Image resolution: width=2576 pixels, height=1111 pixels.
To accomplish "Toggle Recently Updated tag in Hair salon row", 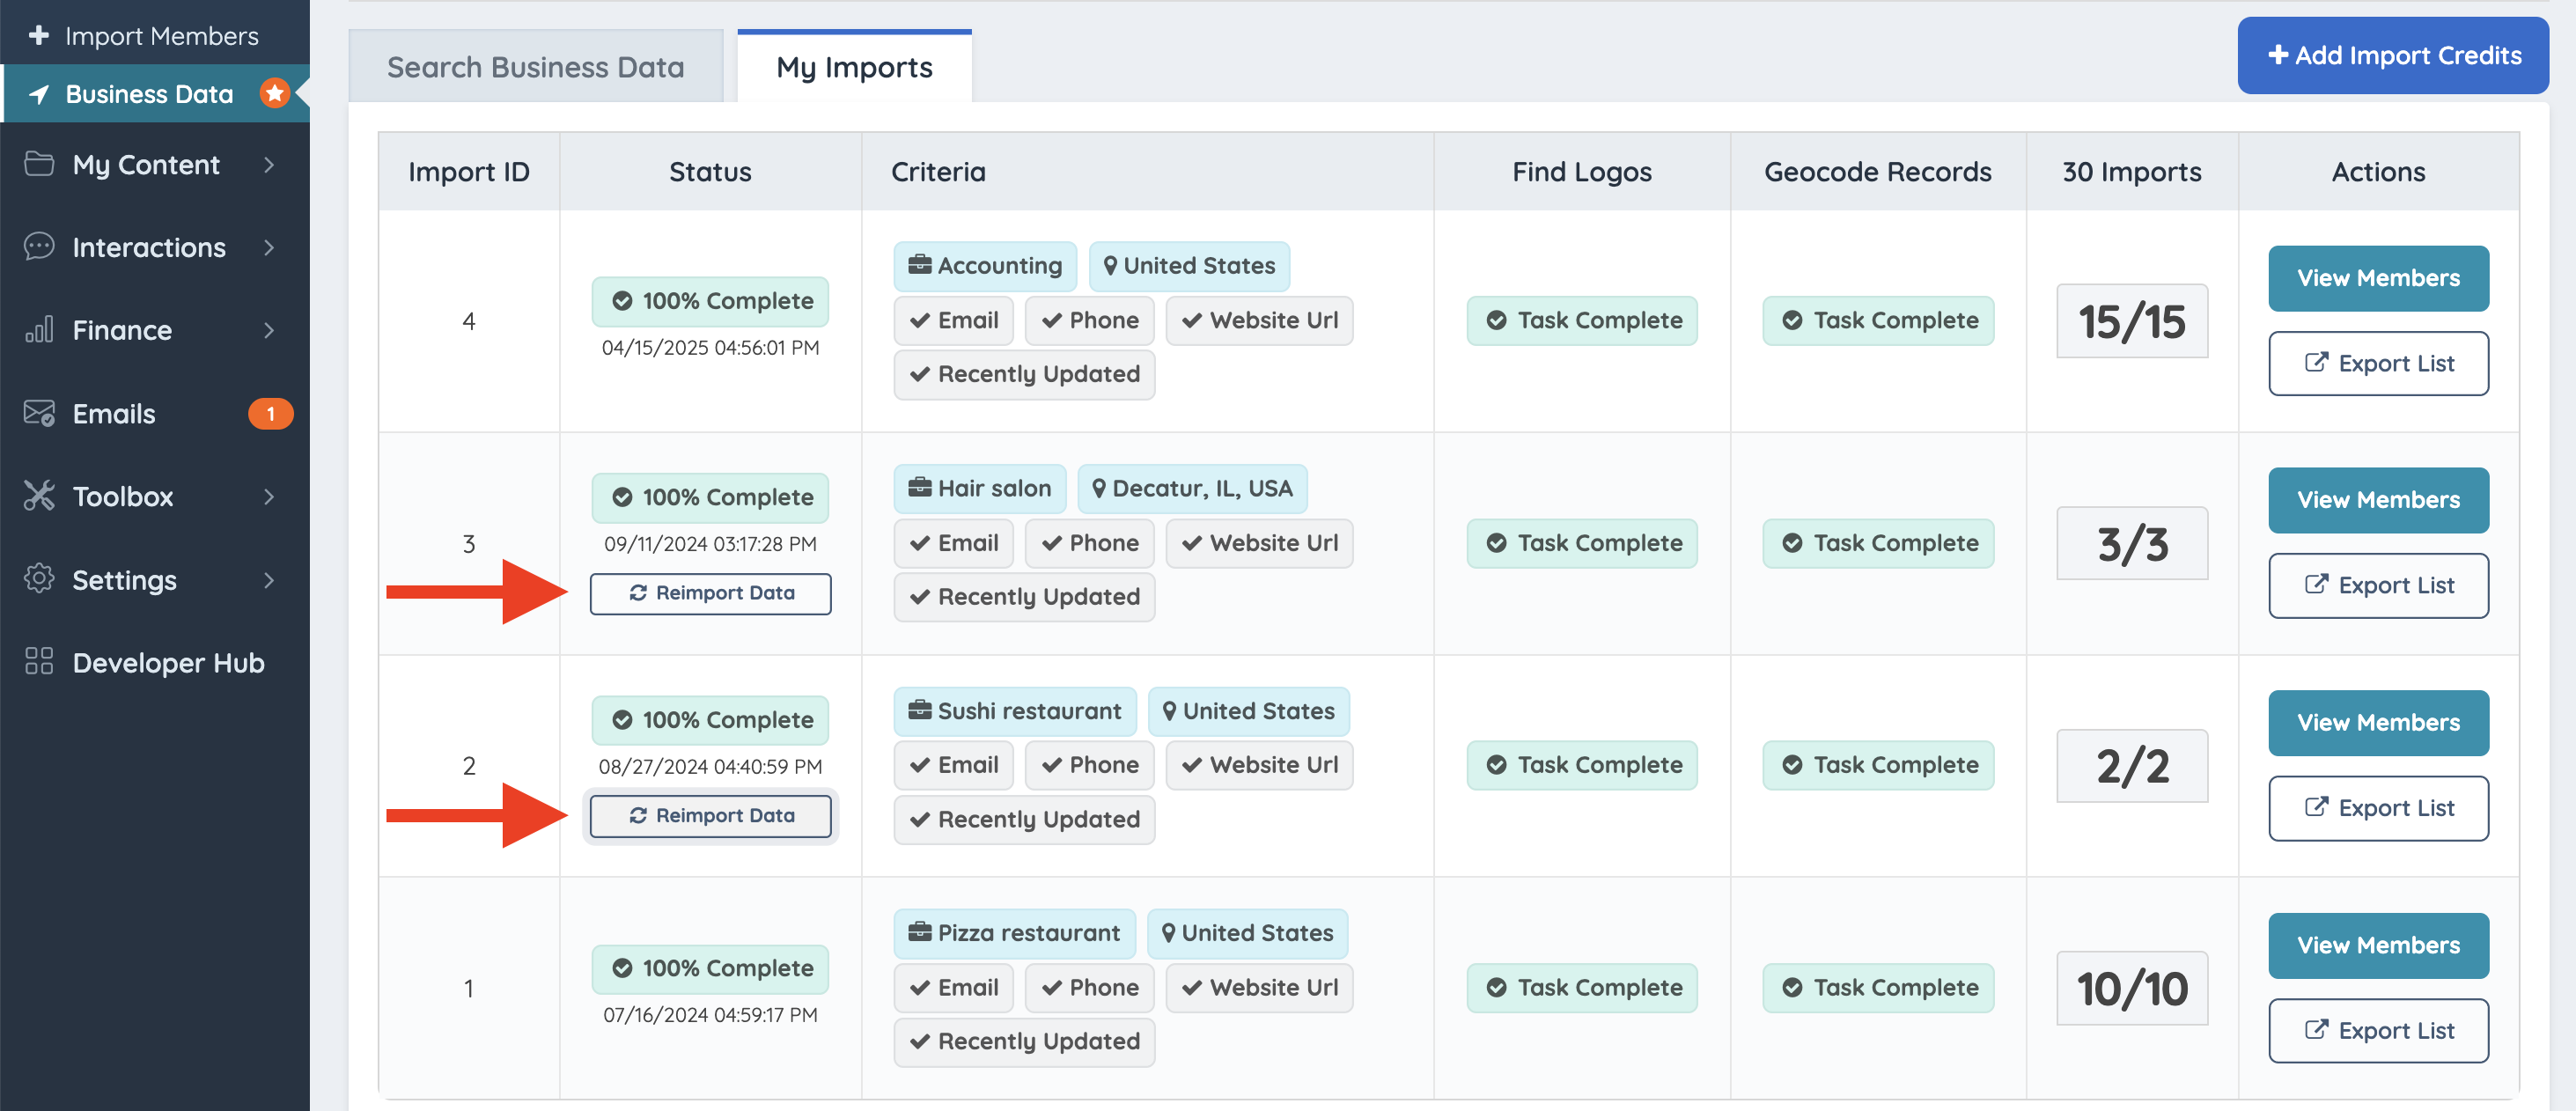I will pyautogui.click(x=1024, y=597).
